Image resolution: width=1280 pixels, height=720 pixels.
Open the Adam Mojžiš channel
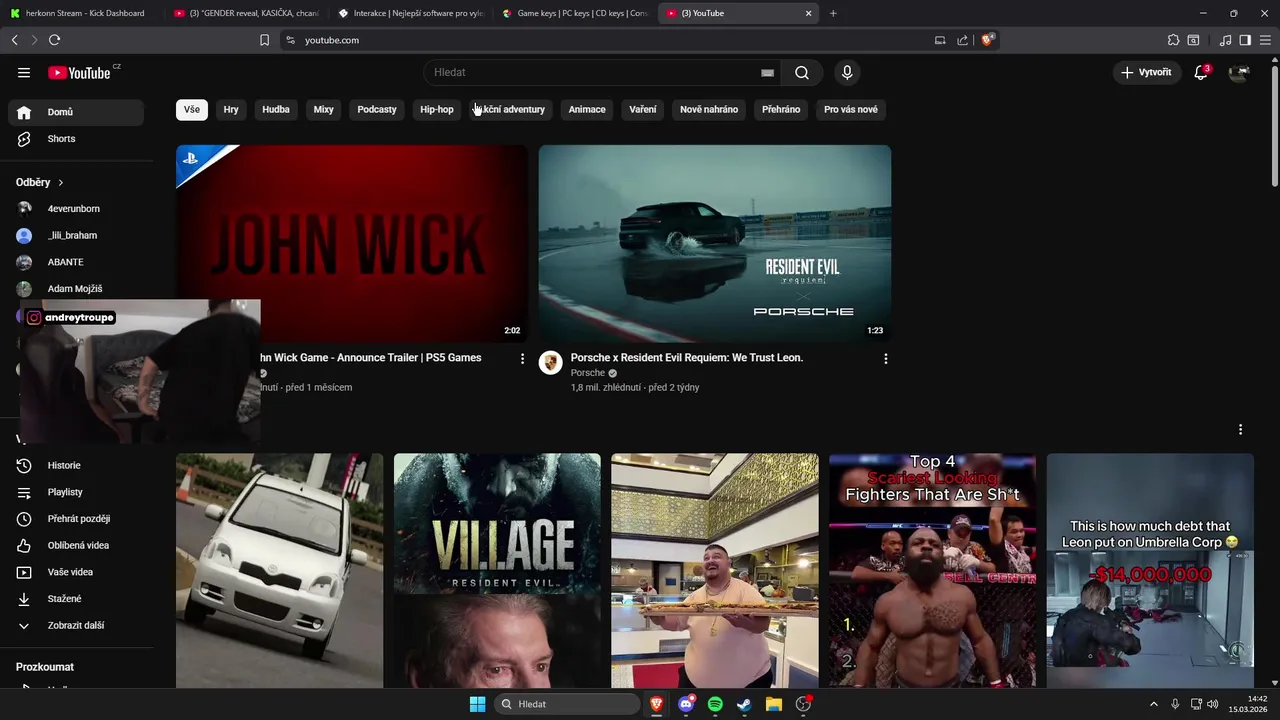coord(76,289)
